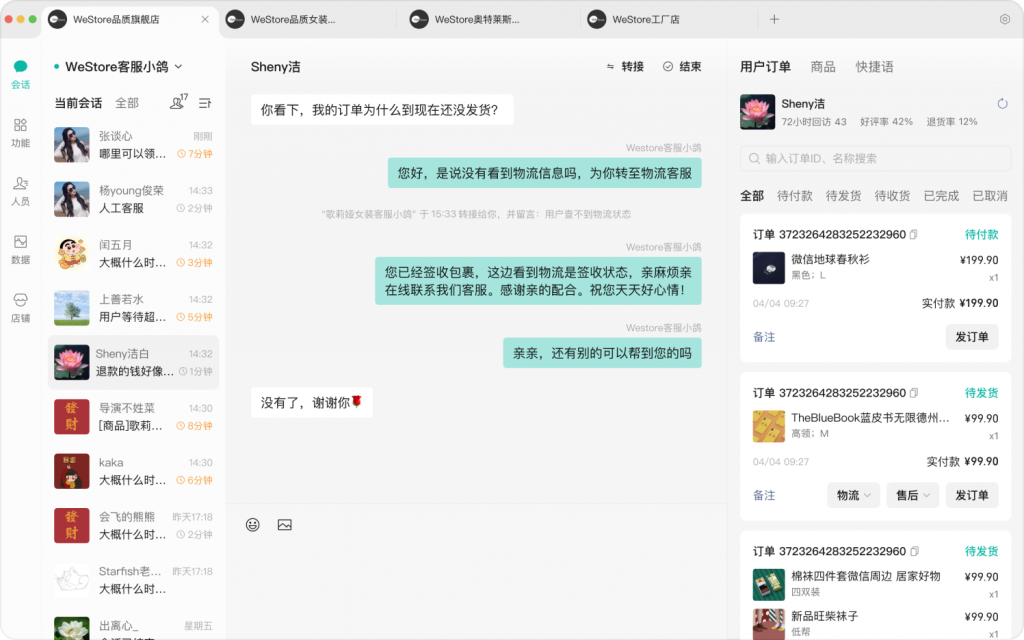Click the conversation sort icon
The image size is (1024, 640).
(205, 103)
